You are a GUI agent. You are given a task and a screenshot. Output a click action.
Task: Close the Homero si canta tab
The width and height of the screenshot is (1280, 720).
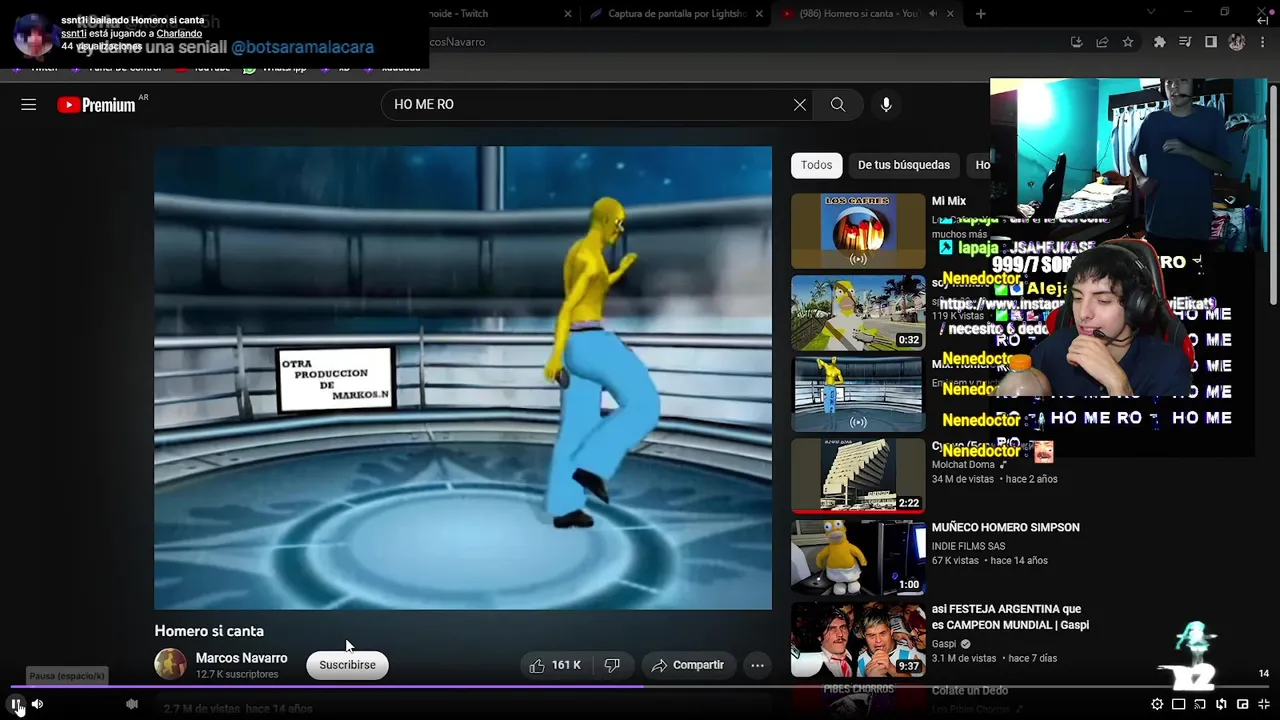(x=950, y=13)
